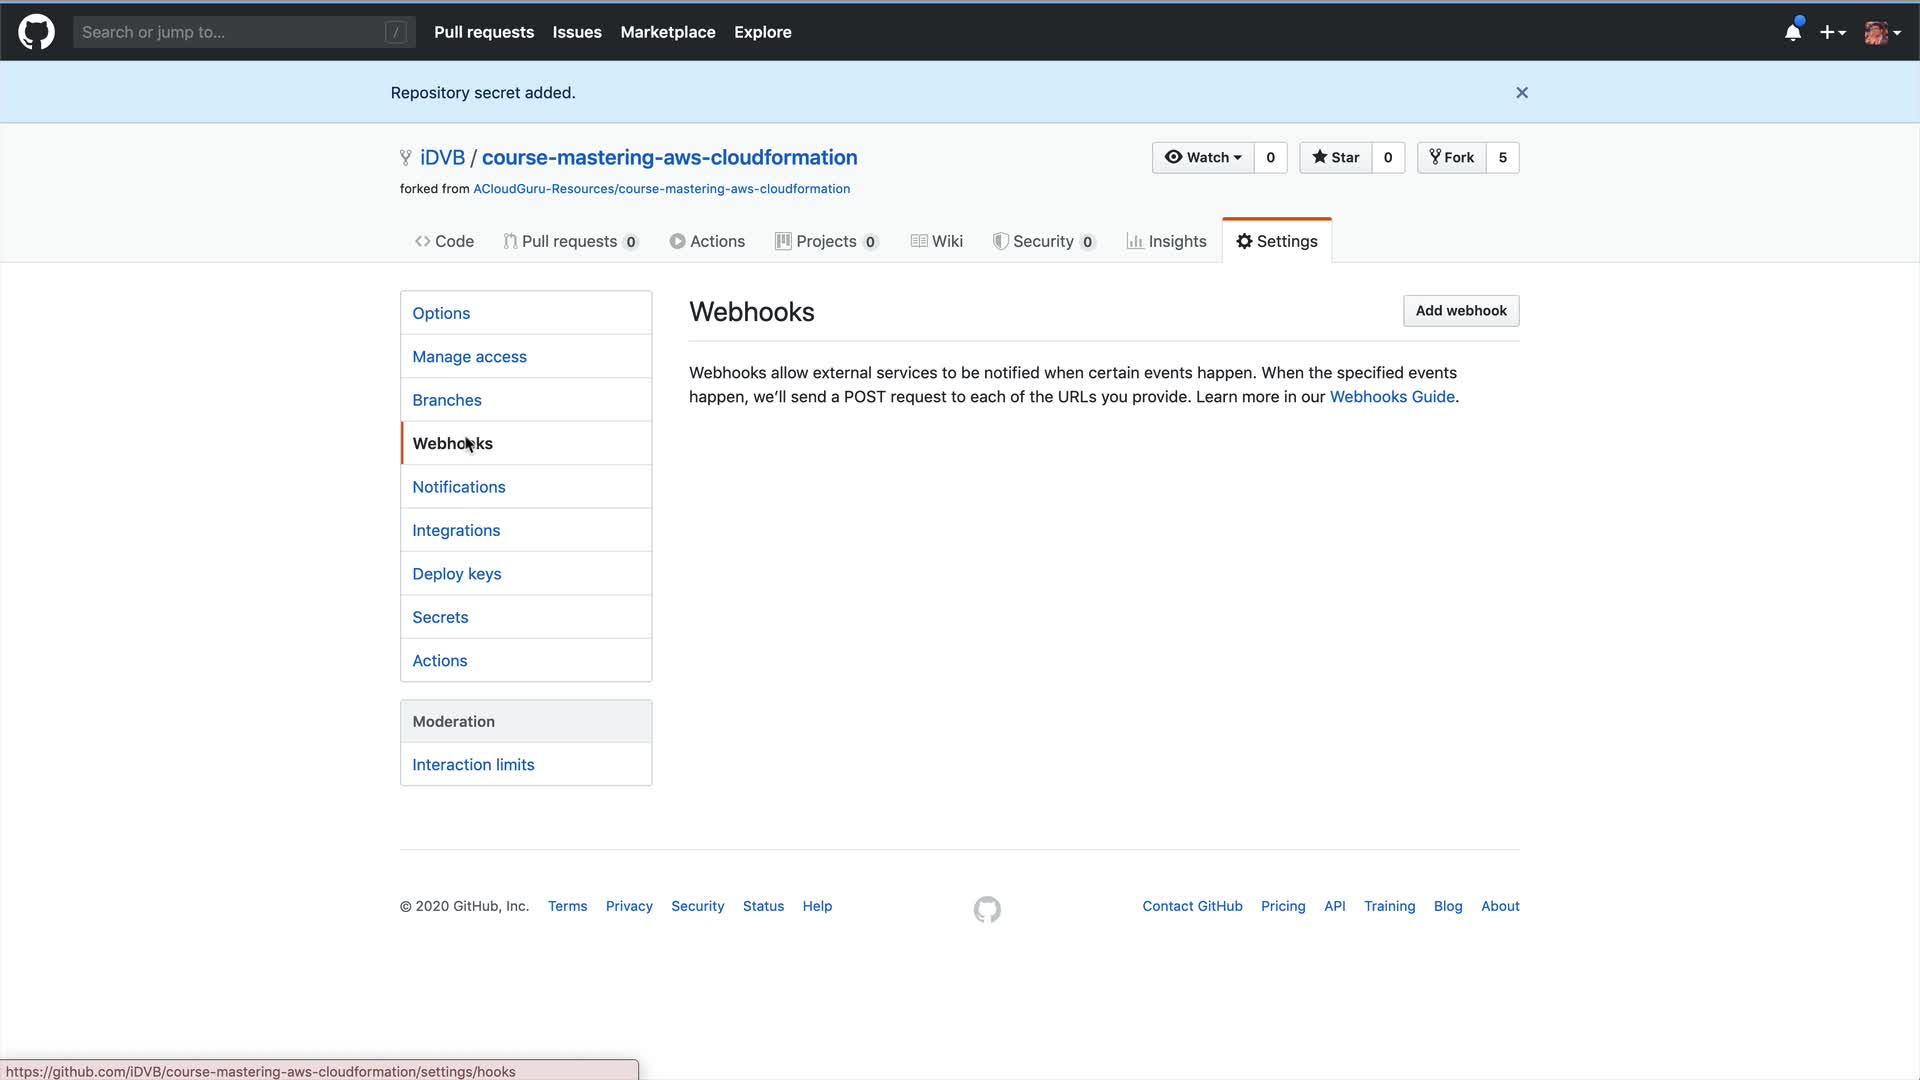Click the footer GitHub mark icon
Screen dimensions: 1920x1080
click(987, 909)
